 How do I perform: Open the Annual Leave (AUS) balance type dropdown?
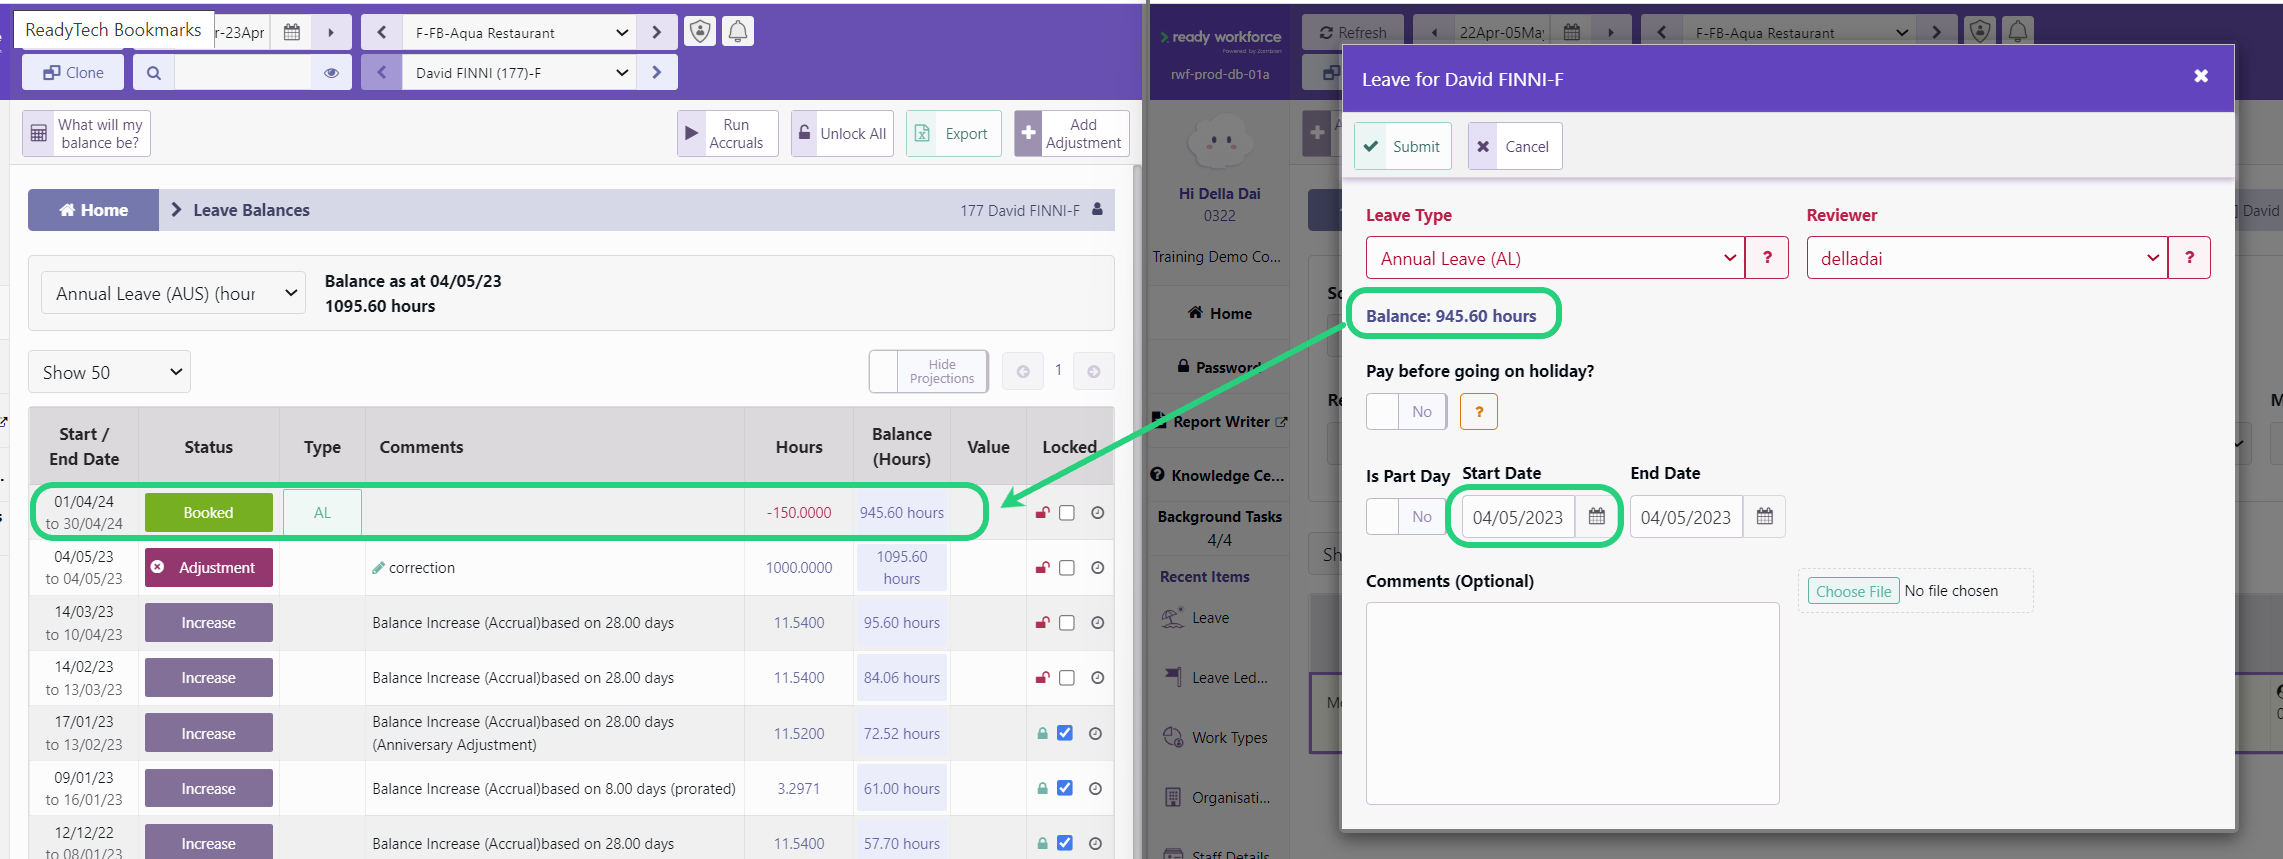(173, 293)
